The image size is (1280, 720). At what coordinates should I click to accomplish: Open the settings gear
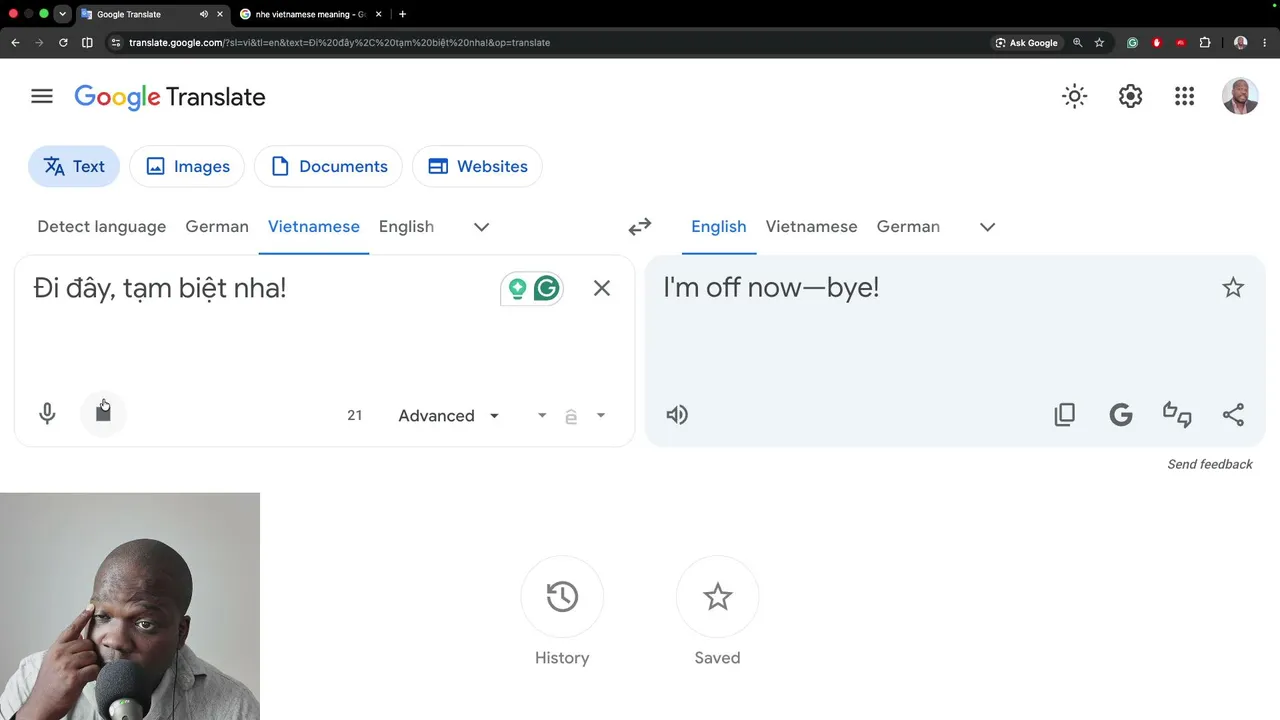tap(1130, 96)
